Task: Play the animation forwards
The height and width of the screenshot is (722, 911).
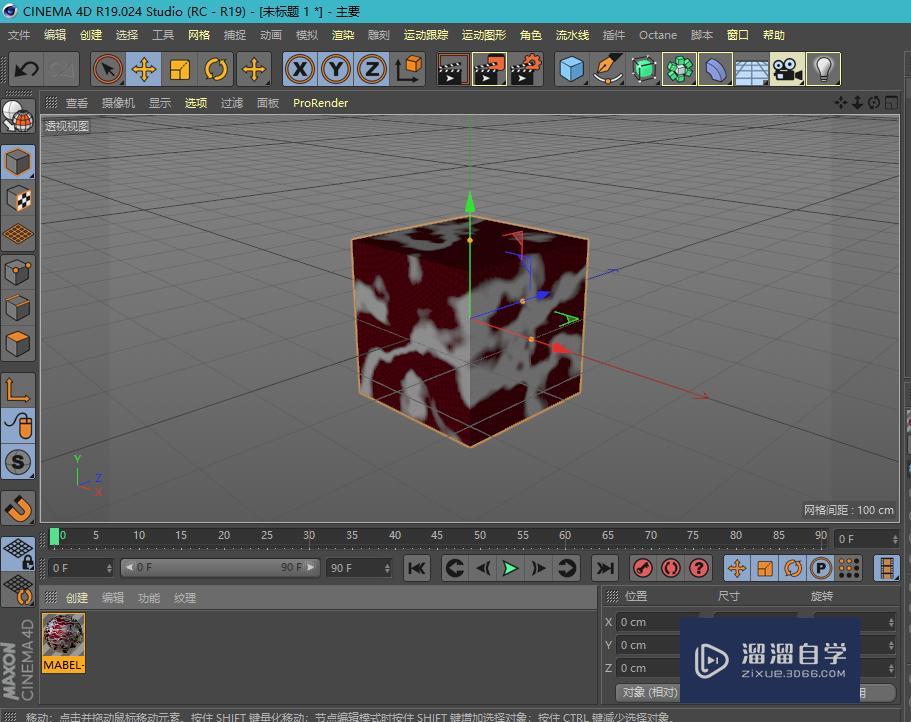Action: [x=510, y=568]
